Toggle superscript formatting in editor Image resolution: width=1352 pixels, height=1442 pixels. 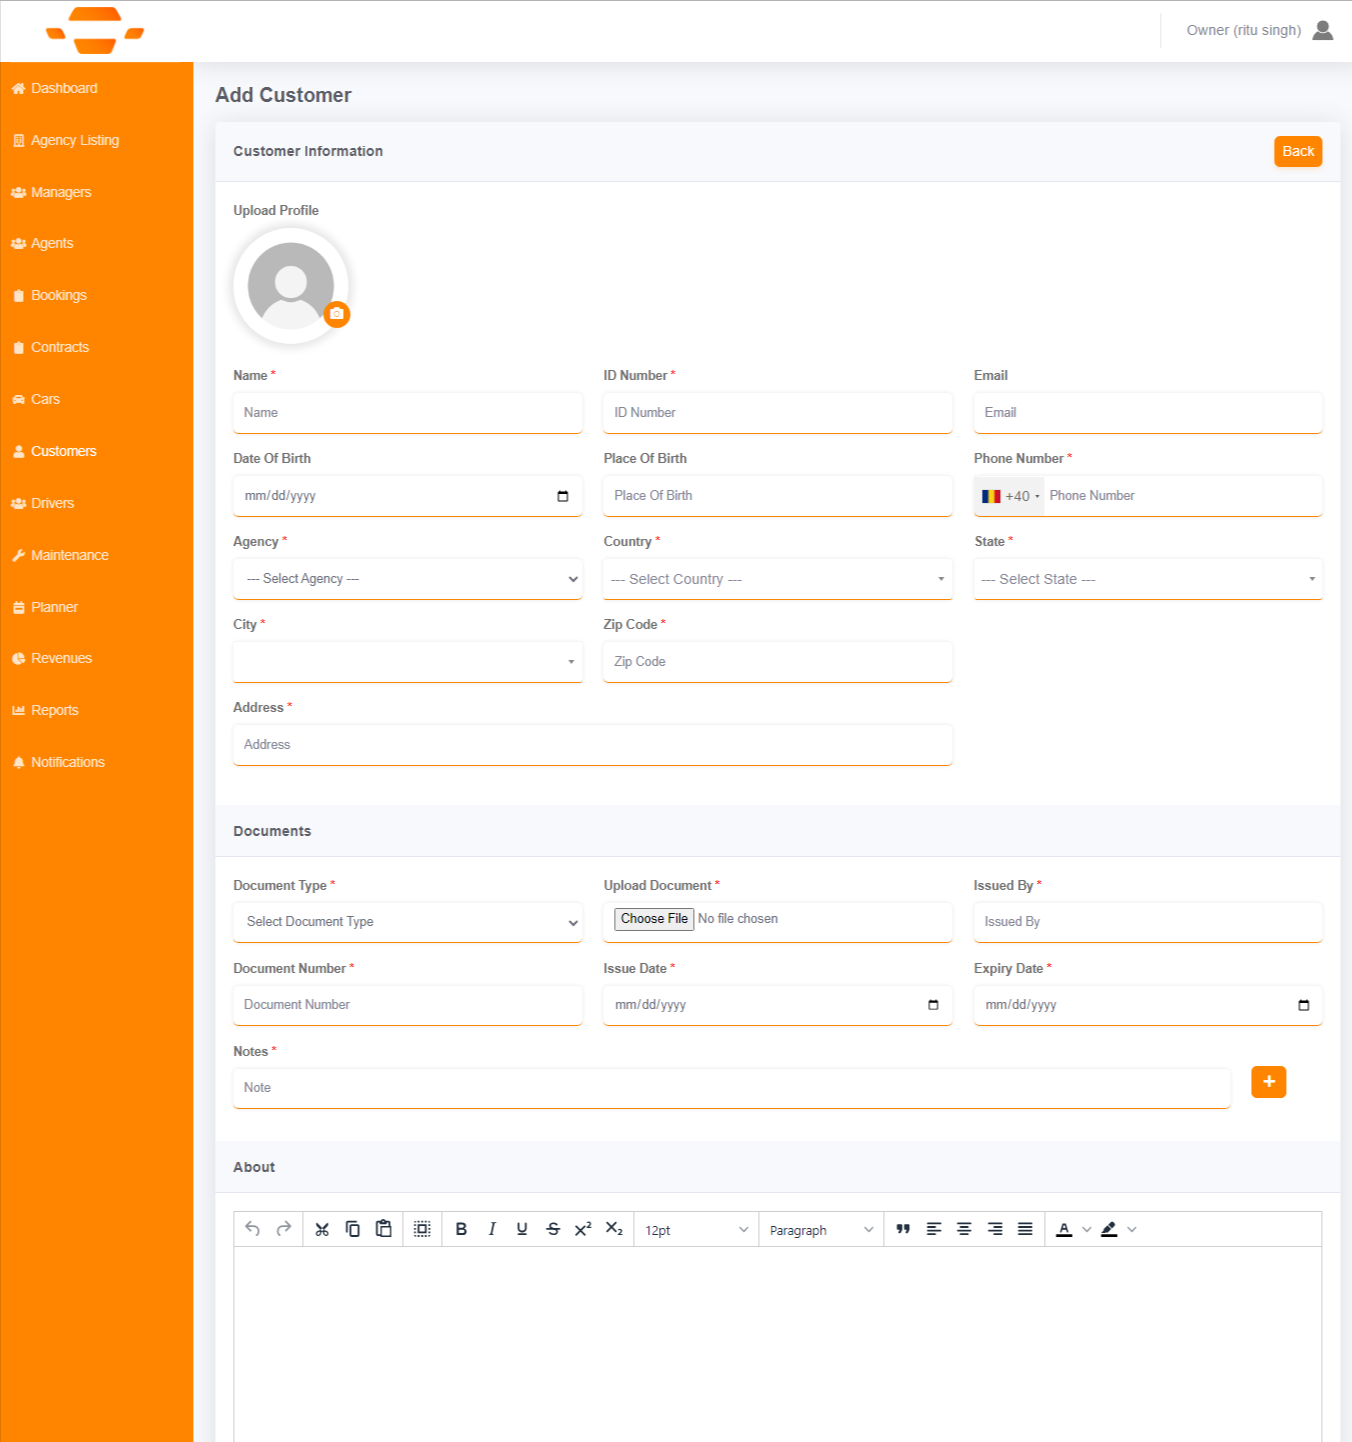pyautogui.click(x=583, y=1229)
